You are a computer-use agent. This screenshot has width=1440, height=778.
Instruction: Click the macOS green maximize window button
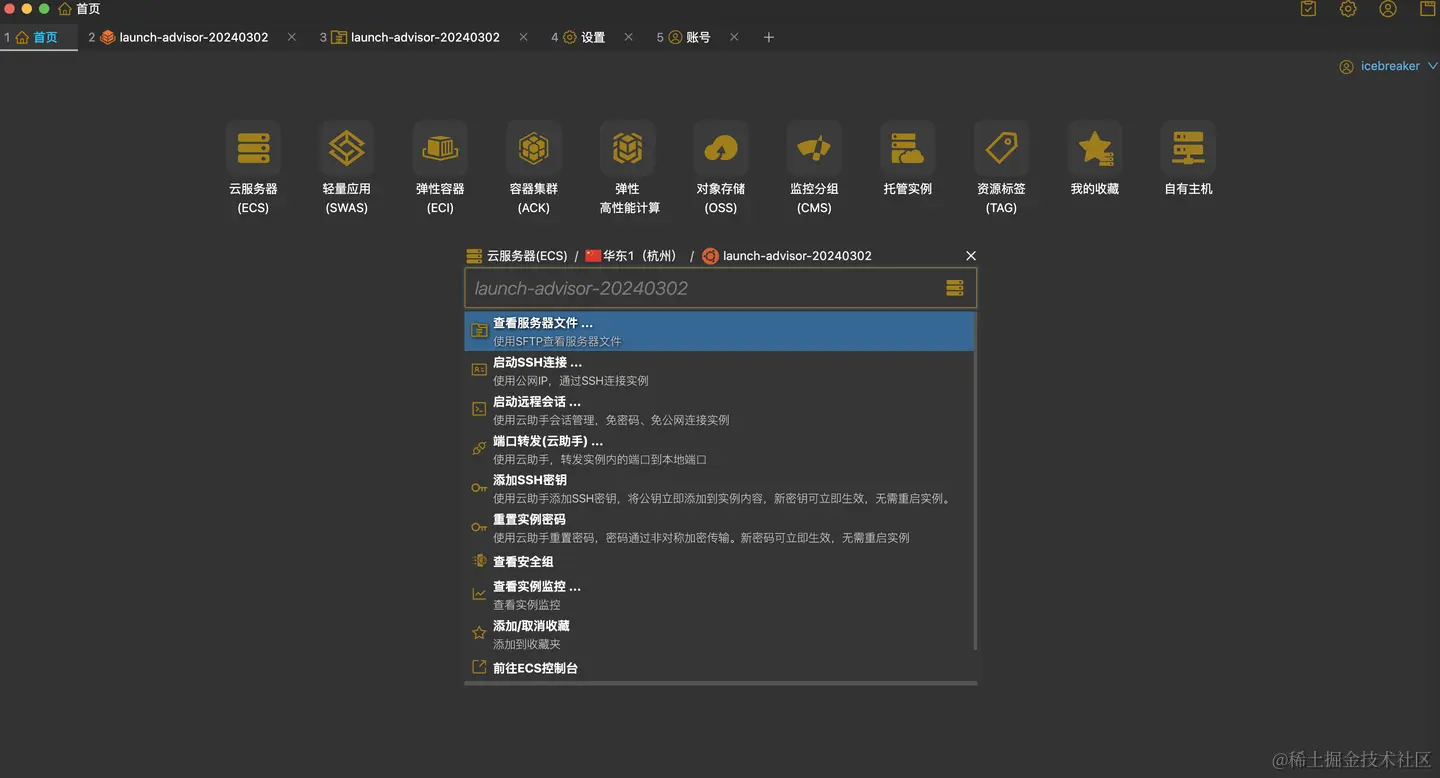(44, 8)
